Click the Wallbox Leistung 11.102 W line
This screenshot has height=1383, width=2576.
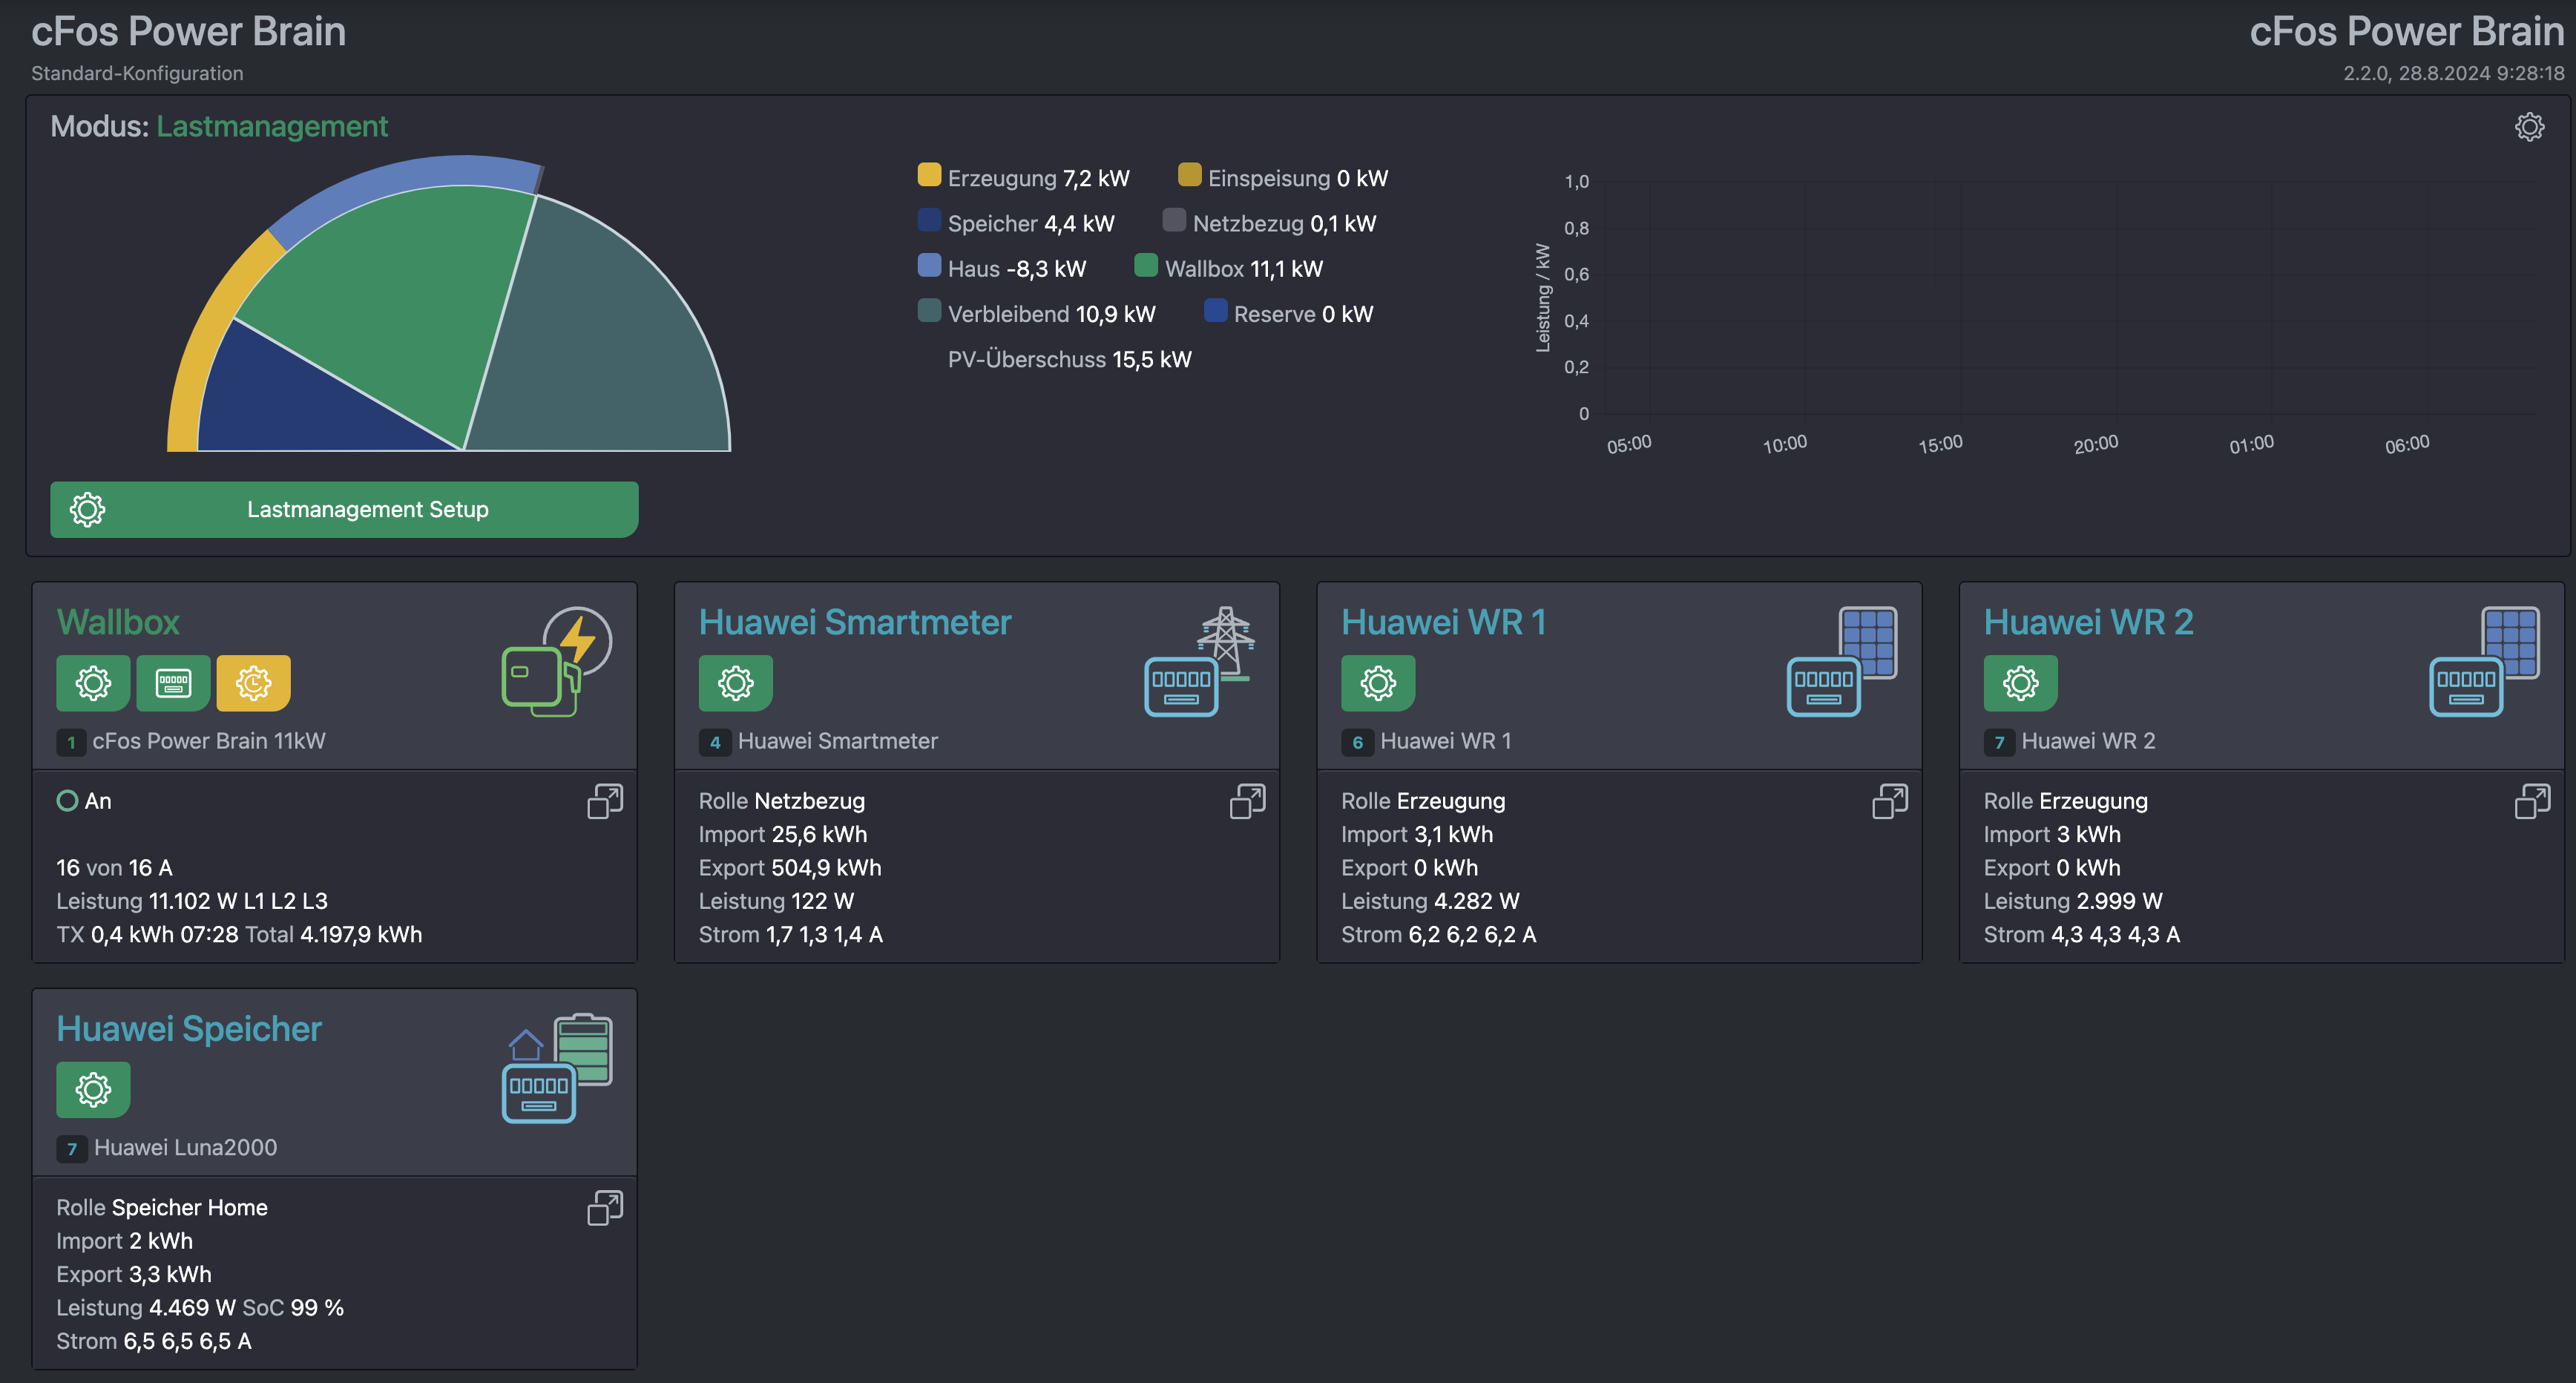[x=192, y=901]
